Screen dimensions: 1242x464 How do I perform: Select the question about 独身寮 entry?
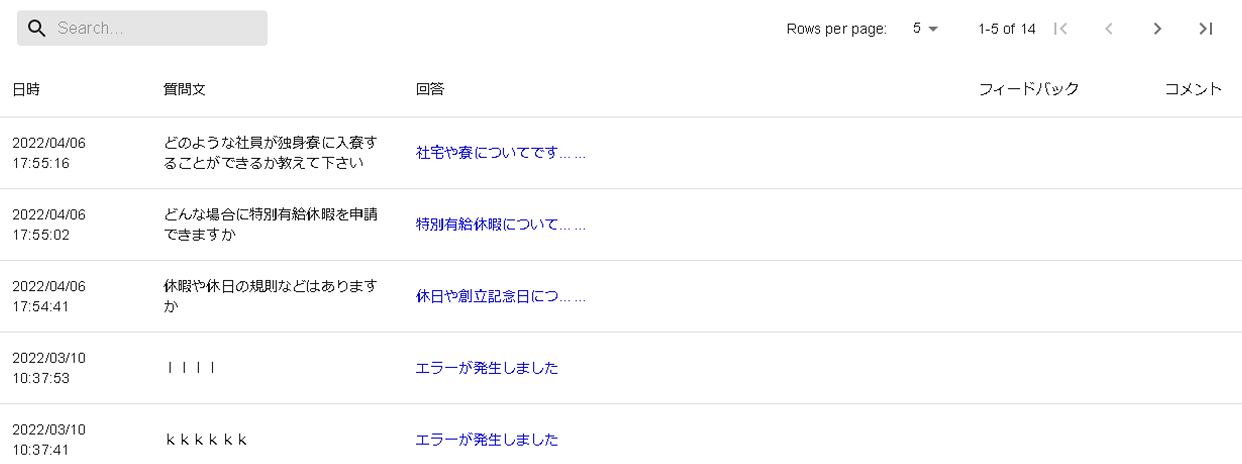point(270,153)
